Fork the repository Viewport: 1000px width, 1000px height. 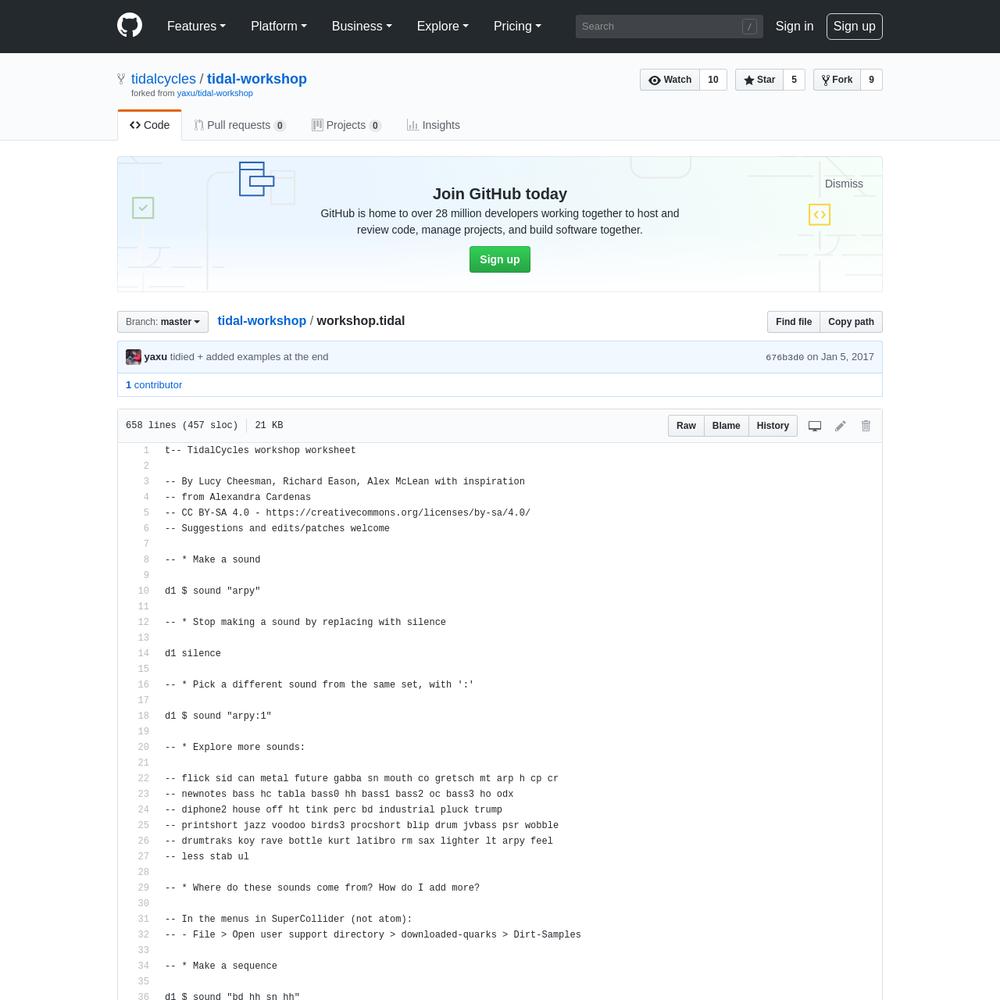[x=837, y=80]
